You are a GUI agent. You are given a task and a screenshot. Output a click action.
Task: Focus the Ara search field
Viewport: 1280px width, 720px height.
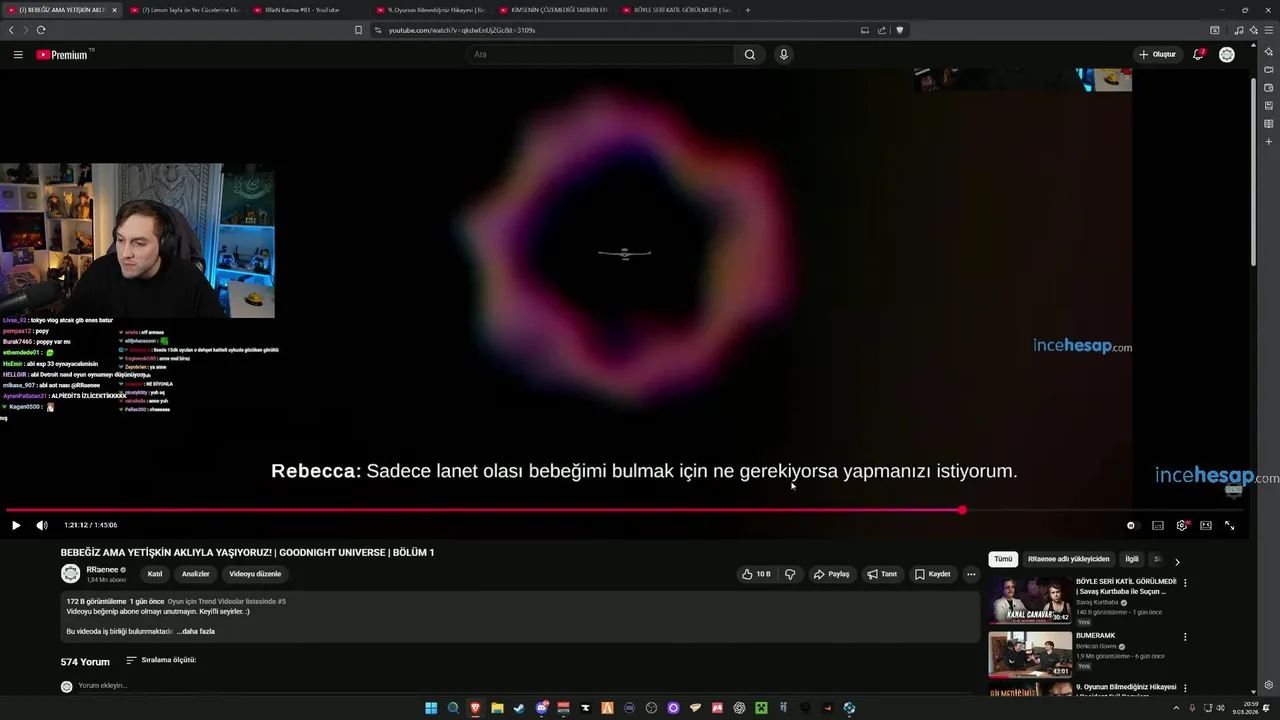(x=600, y=55)
